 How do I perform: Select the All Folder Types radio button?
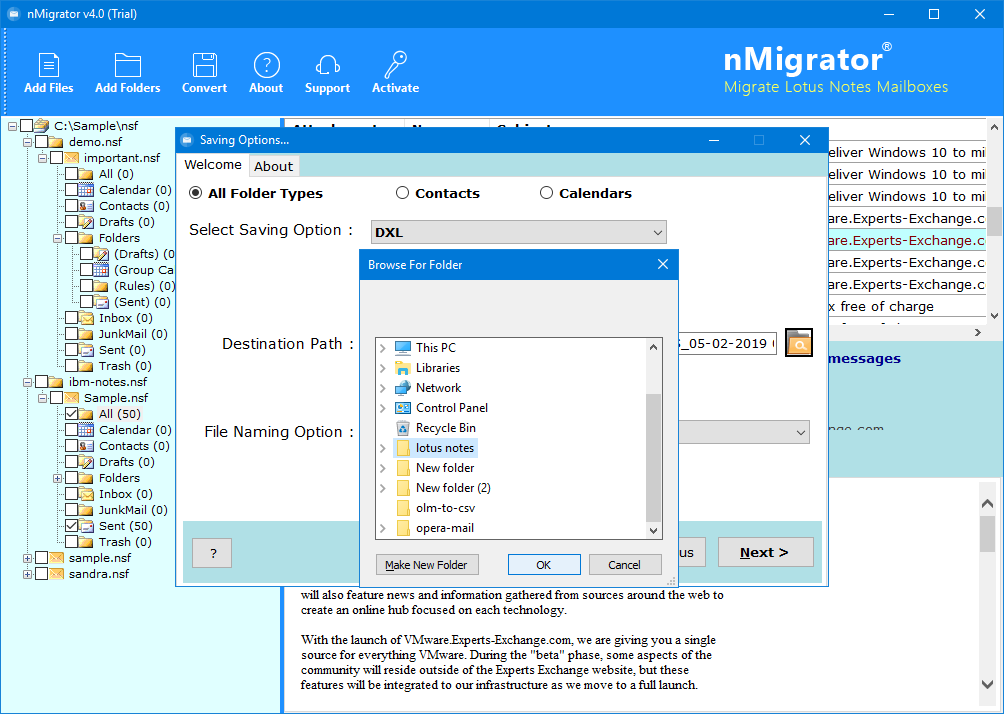(x=196, y=193)
